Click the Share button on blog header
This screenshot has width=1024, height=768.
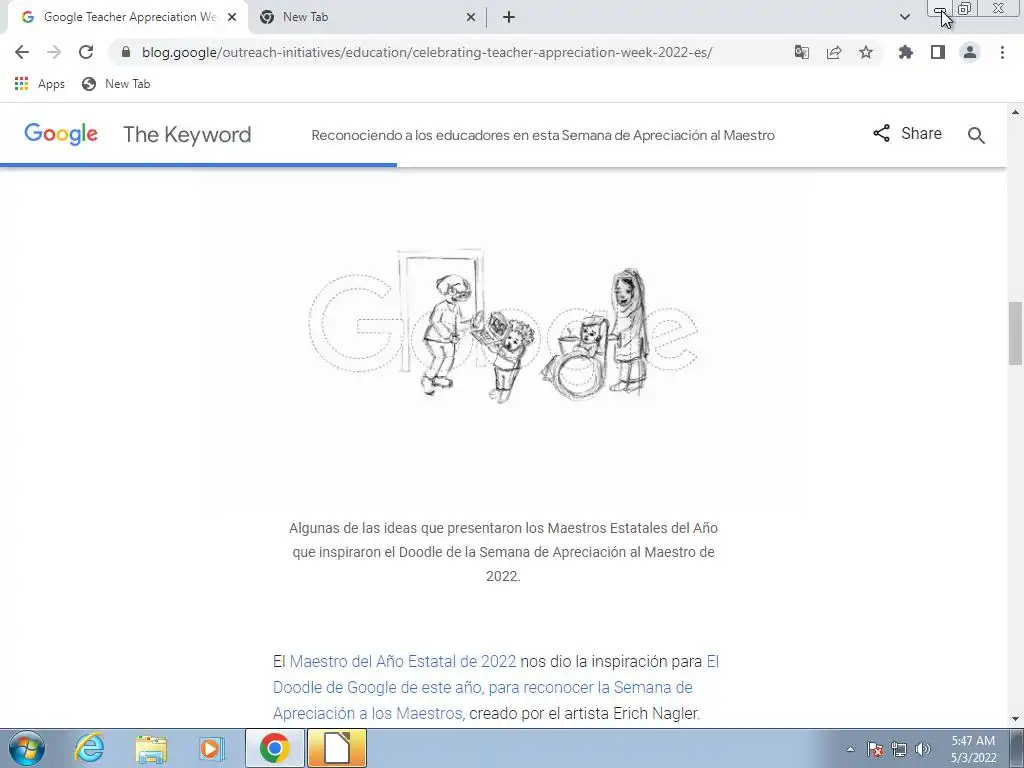tap(908, 133)
